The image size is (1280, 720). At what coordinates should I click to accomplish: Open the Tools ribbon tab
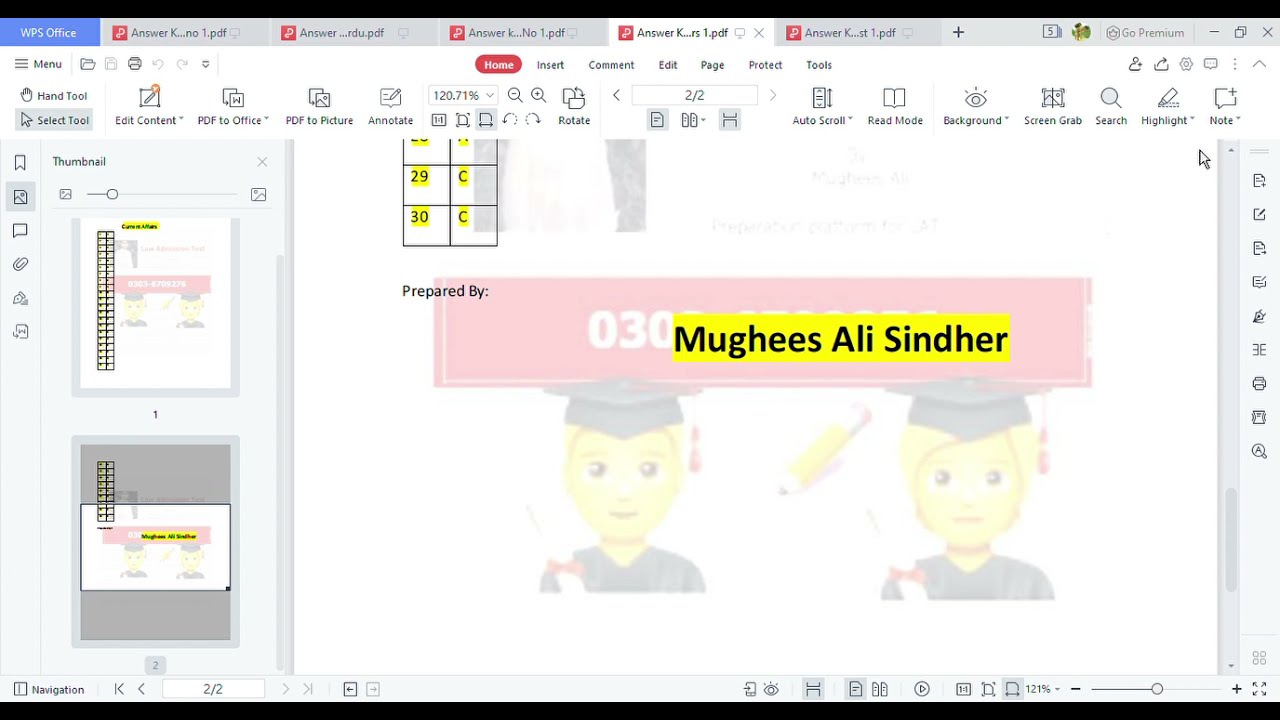(x=819, y=64)
